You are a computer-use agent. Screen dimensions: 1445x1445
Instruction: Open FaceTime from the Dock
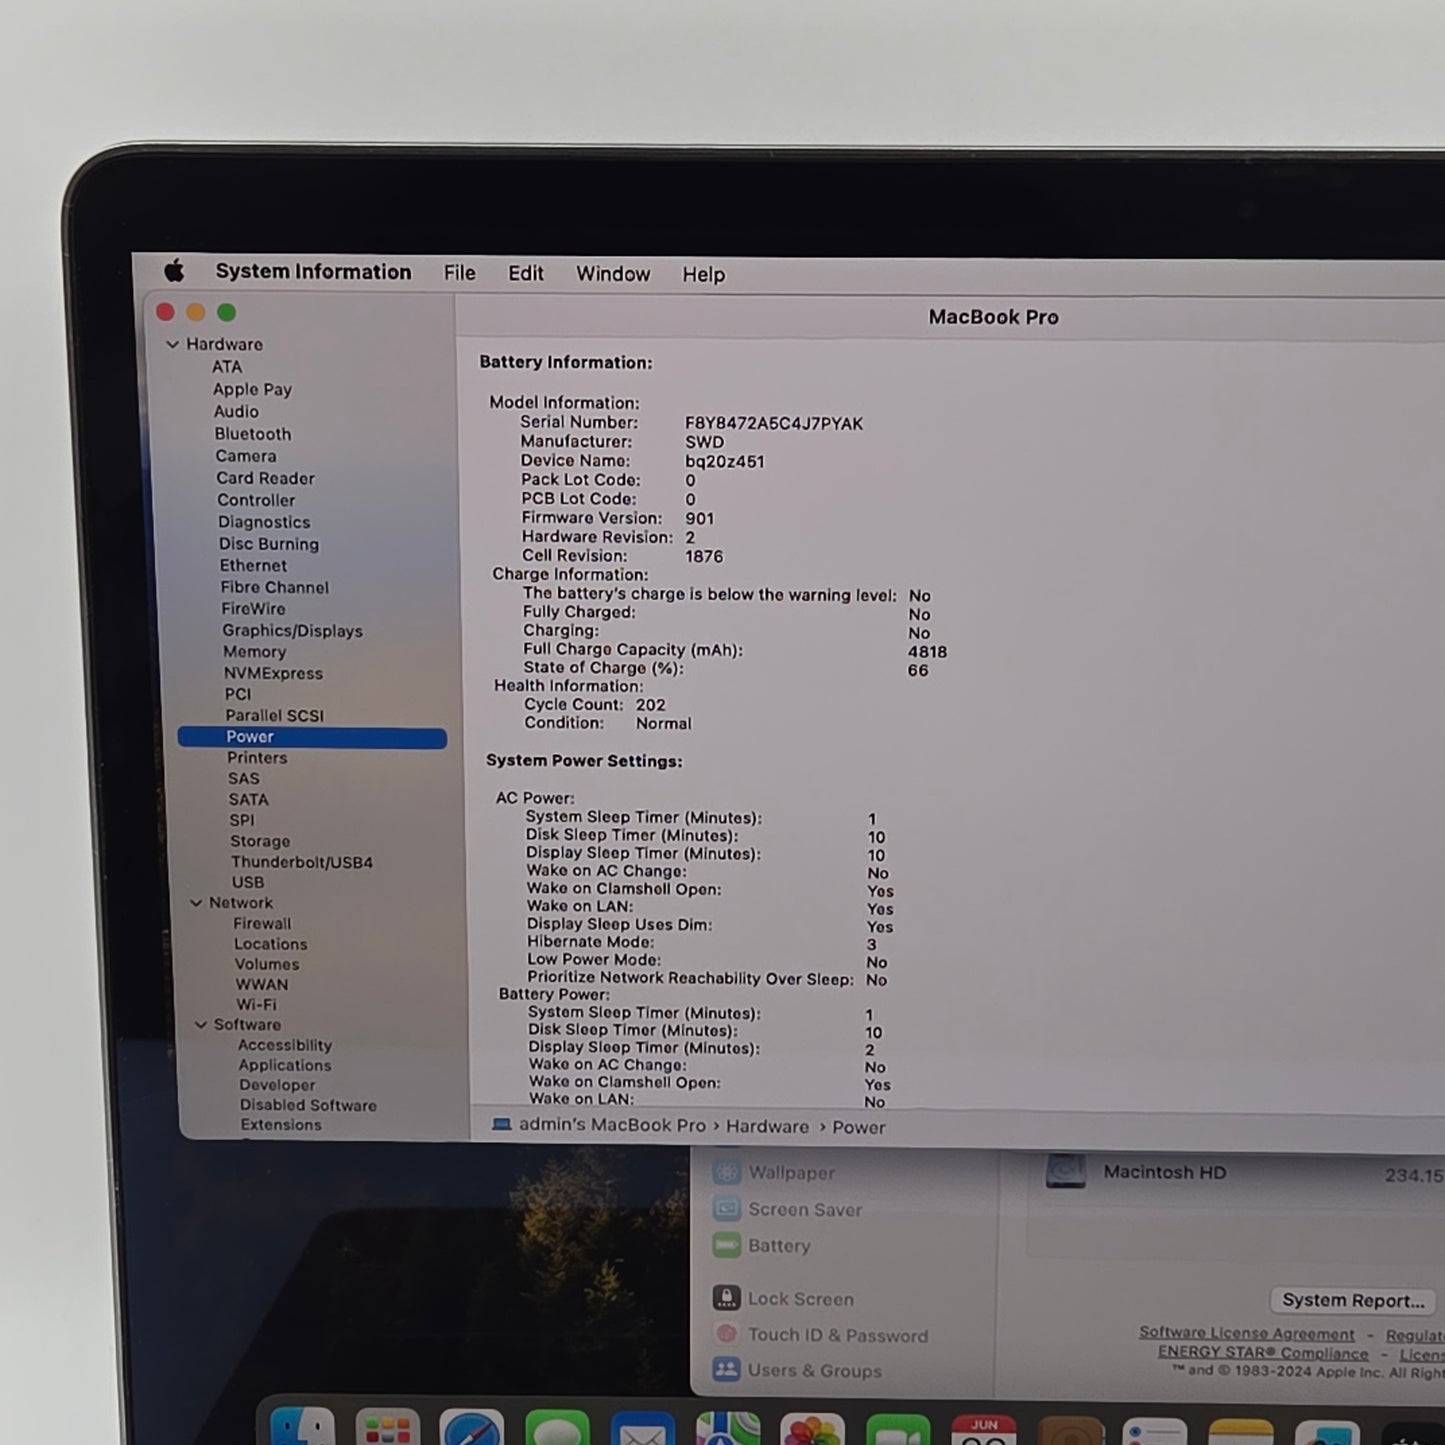pos(898,1428)
